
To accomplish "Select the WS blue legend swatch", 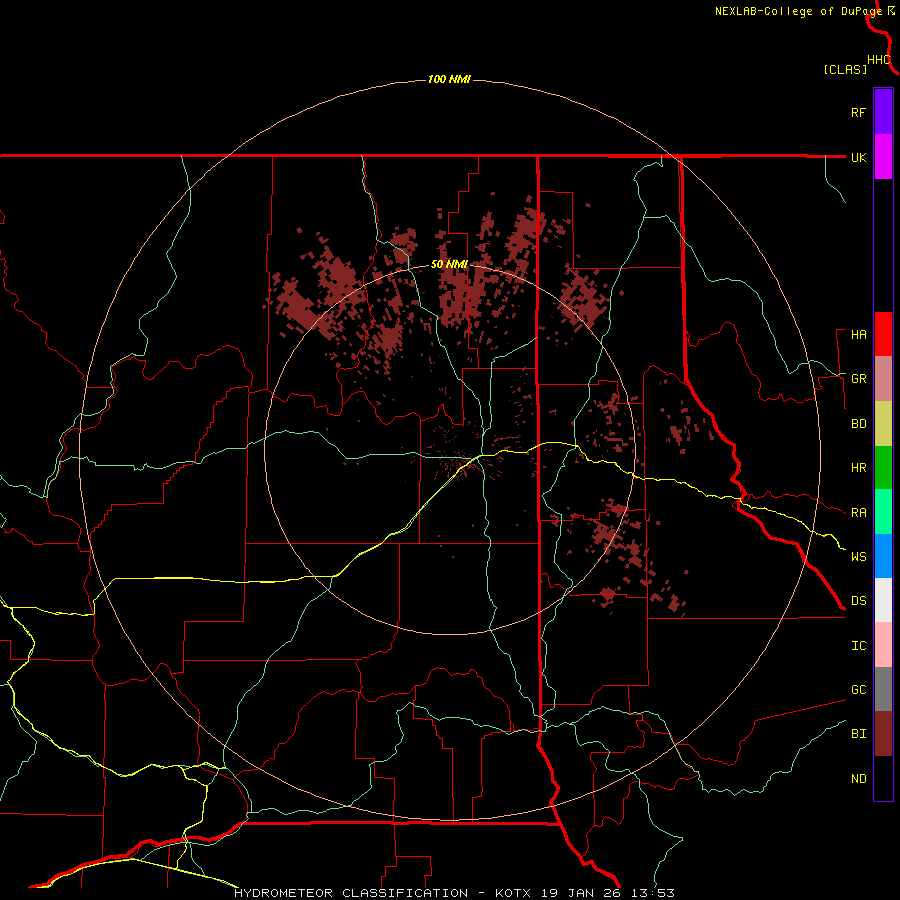I will [x=883, y=556].
